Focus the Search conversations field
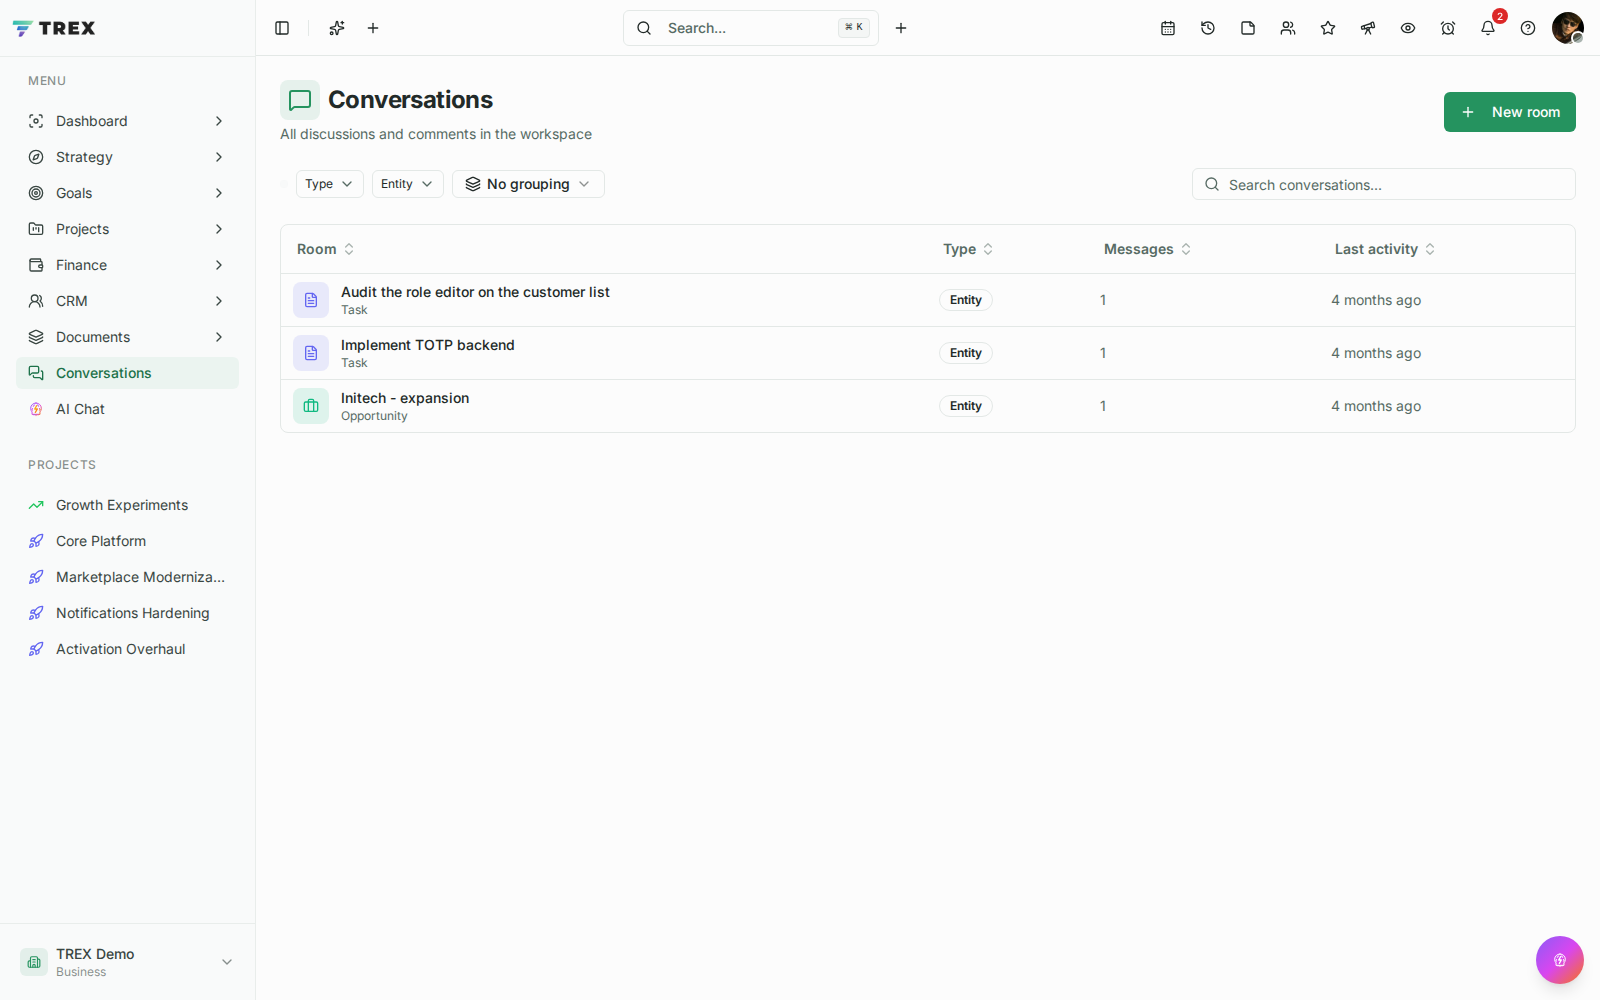This screenshot has width=1600, height=1000. (1384, 184)
